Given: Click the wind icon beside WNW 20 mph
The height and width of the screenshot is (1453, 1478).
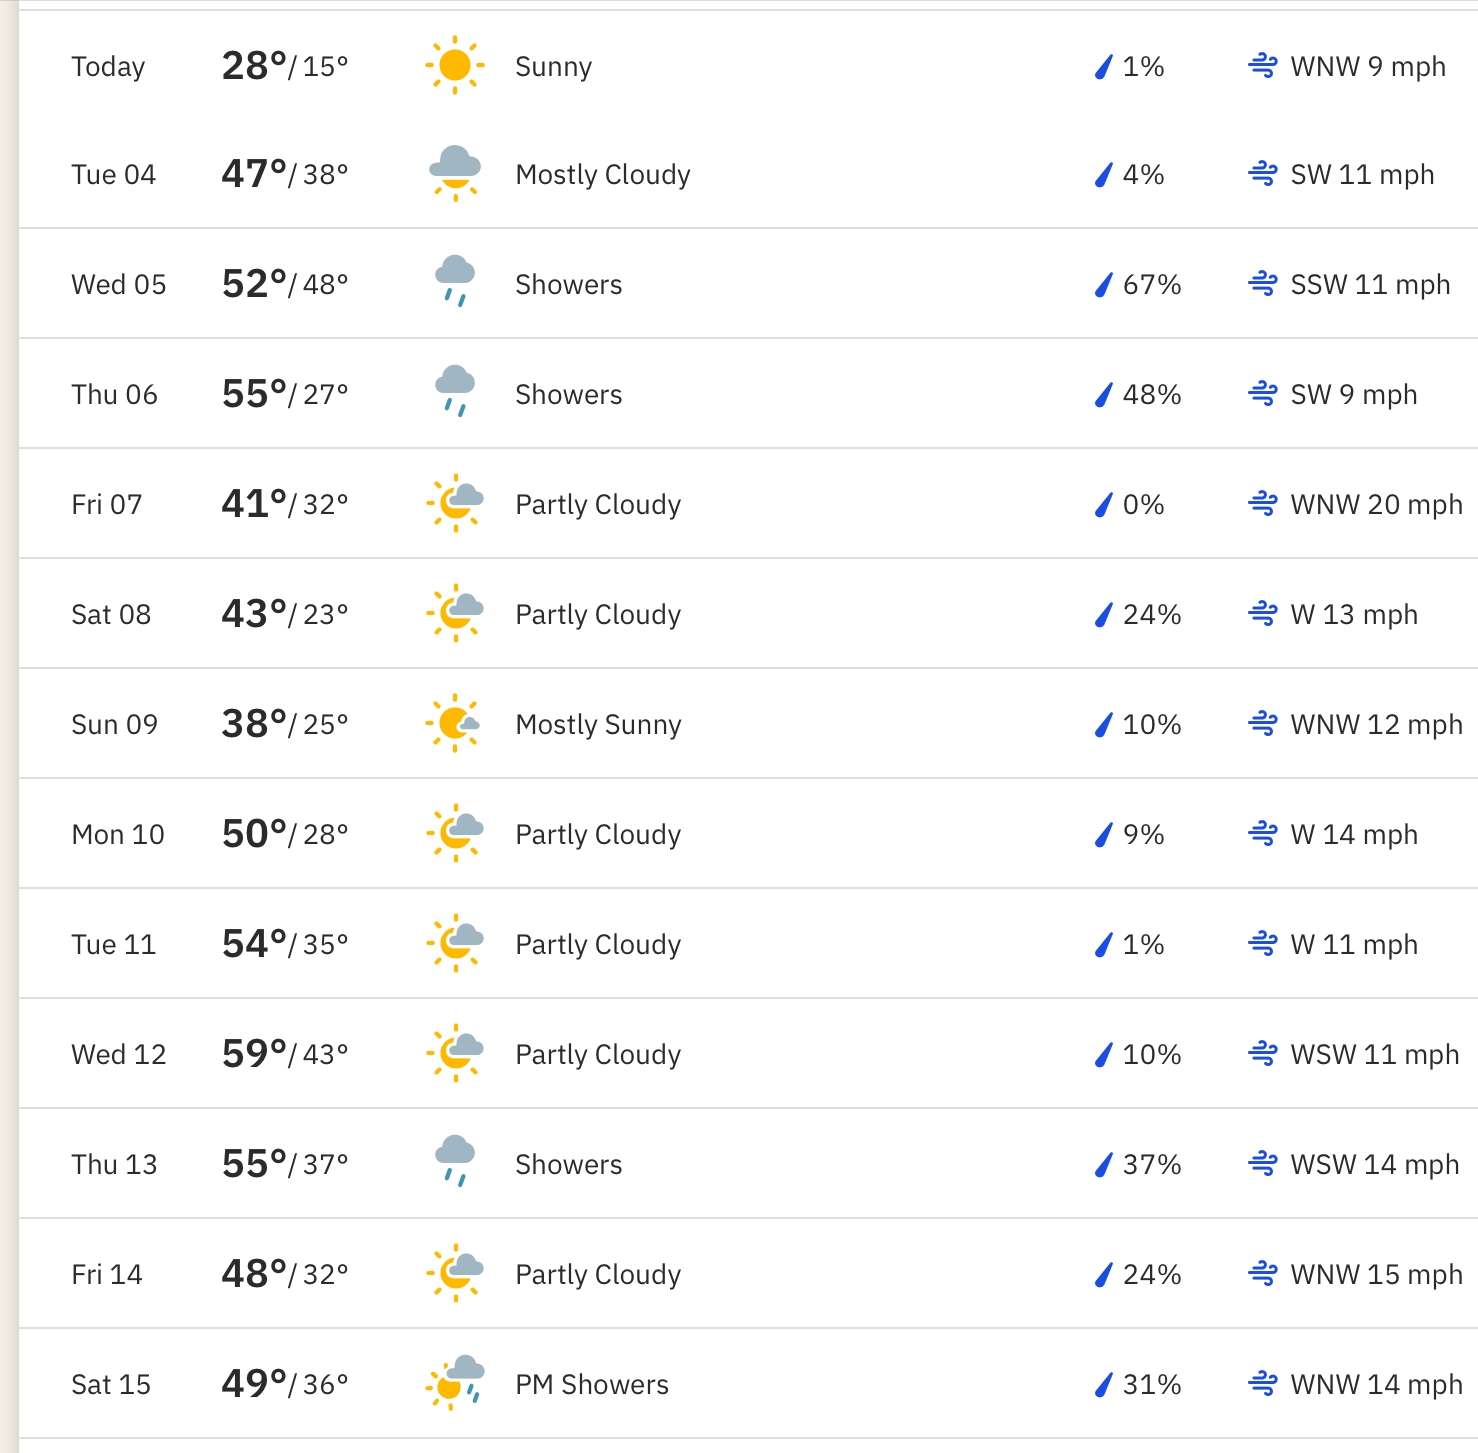Looking at the screenshot, I should pos(1262,504).
